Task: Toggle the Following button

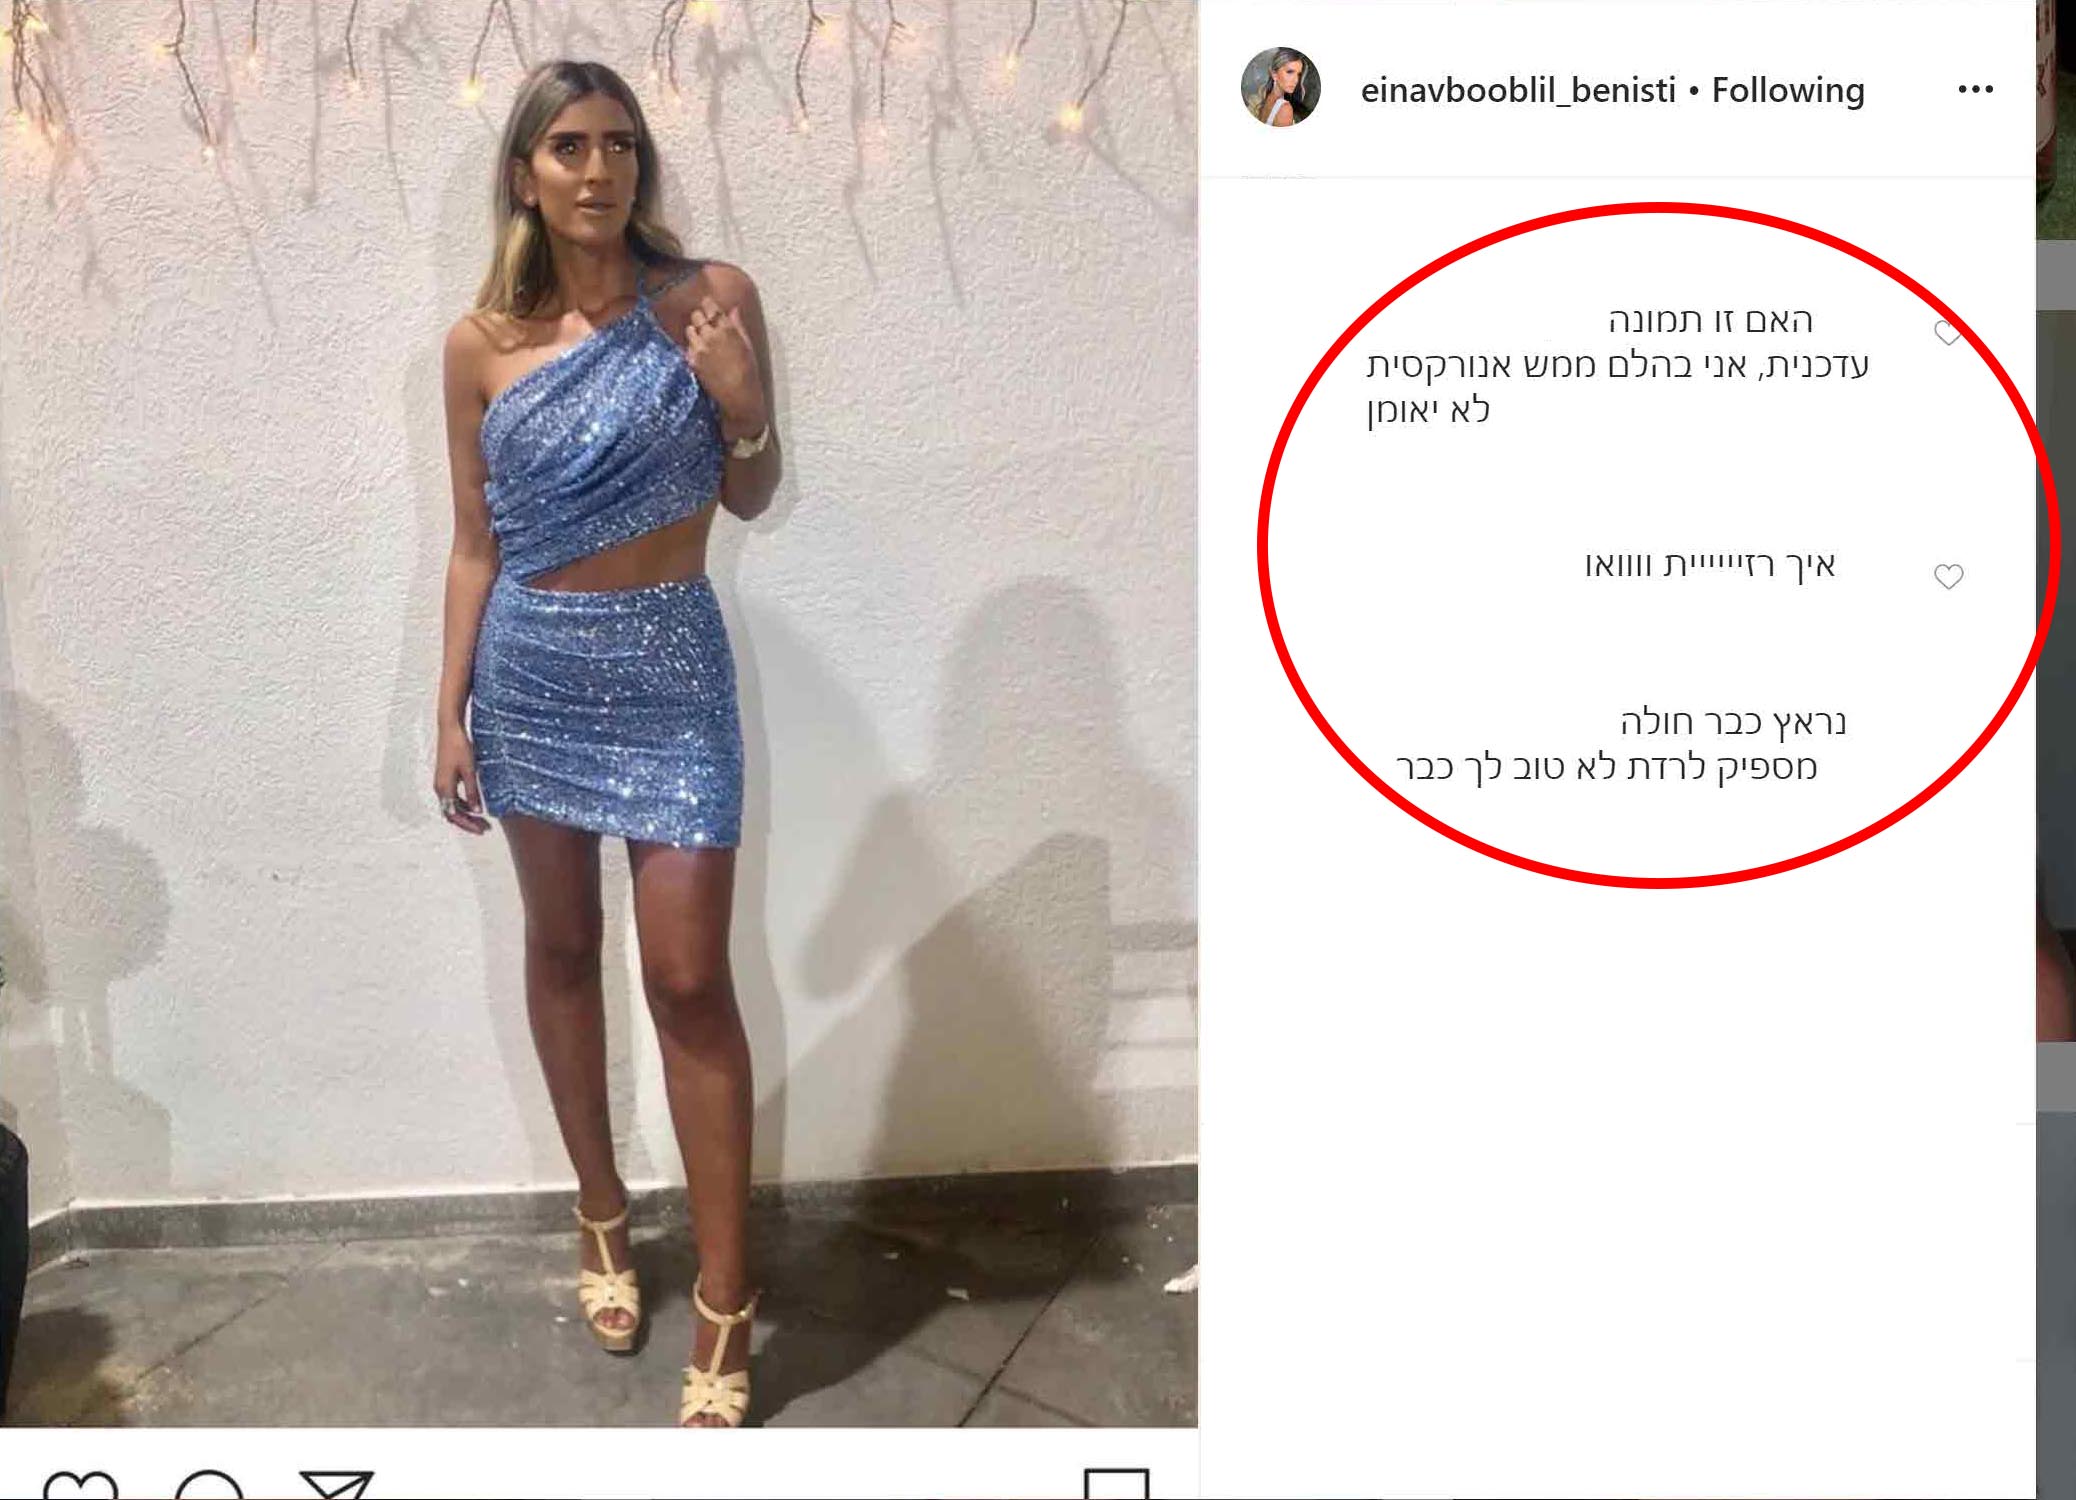Action: click(x=1788, y=90)
